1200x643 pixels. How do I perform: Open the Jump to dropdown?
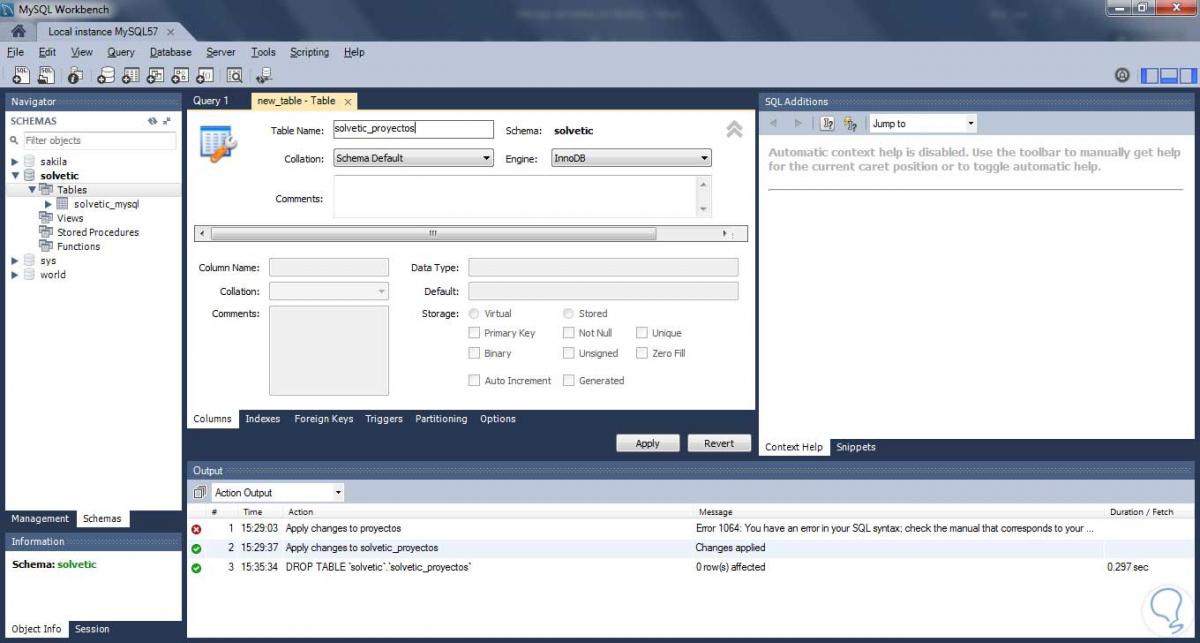point(922,124)
